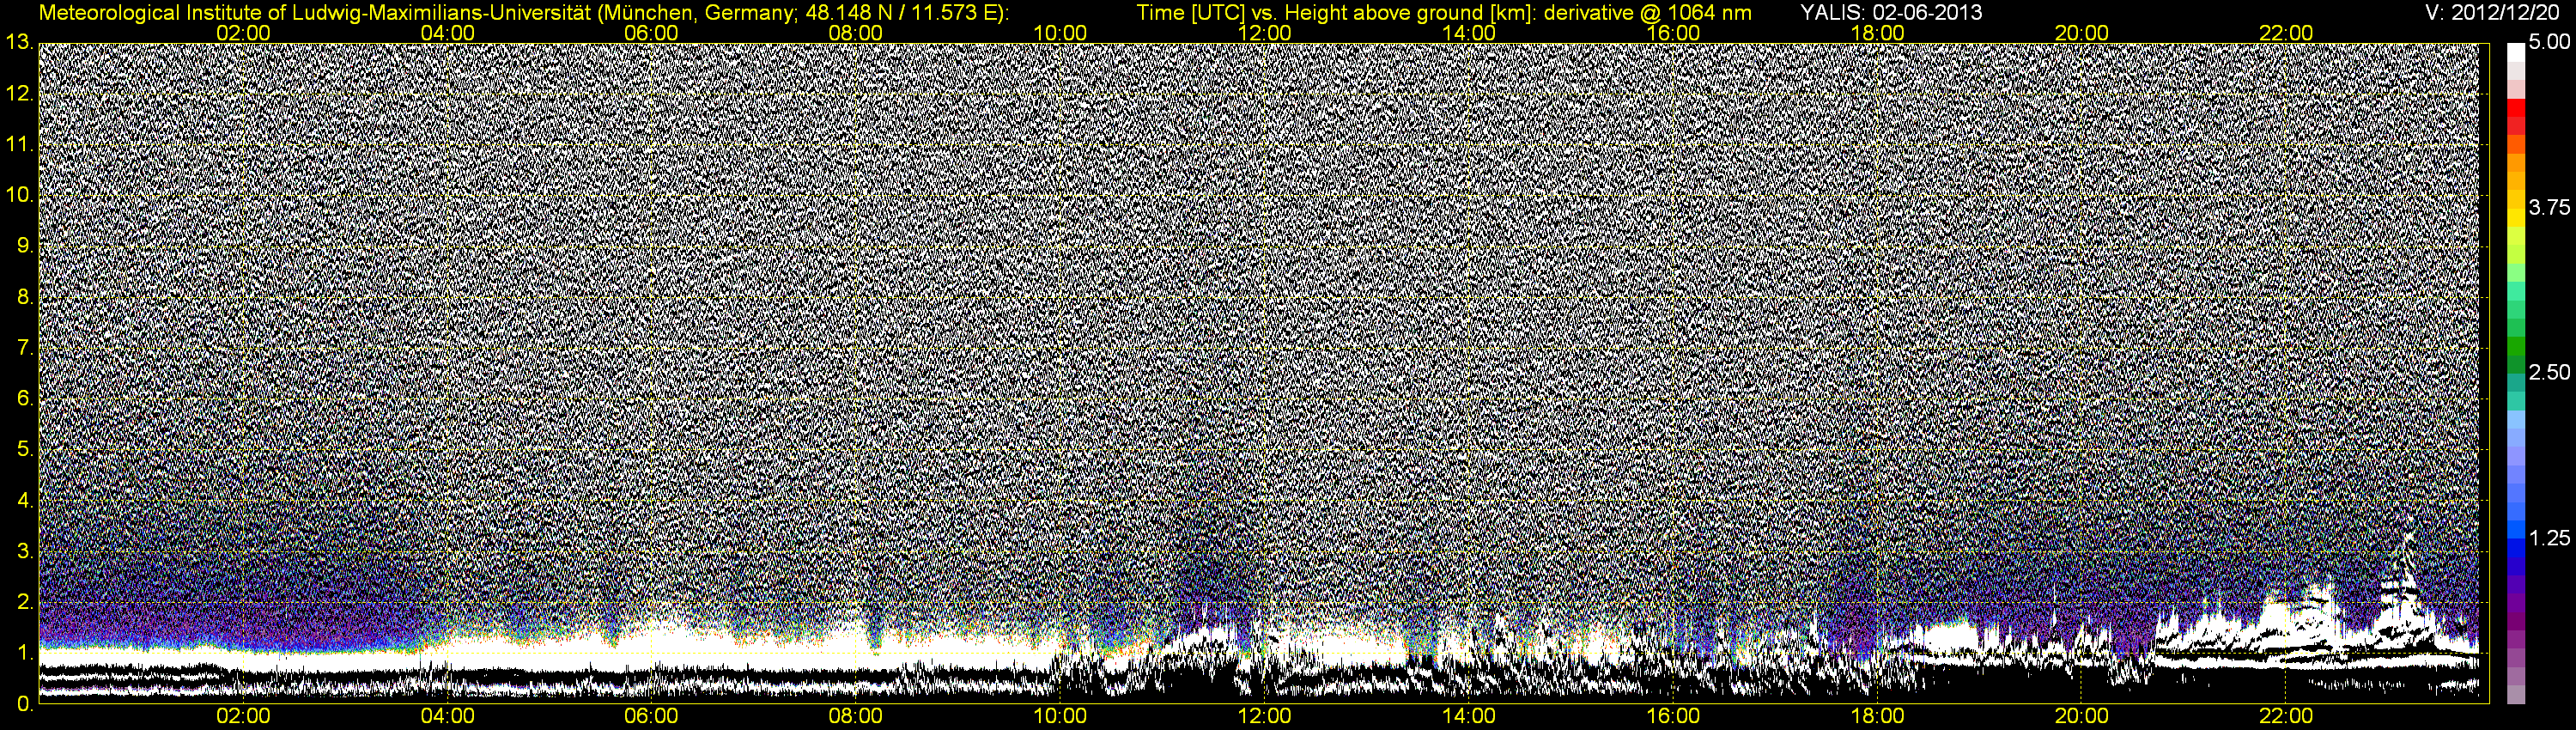The width and height of the screenshot is (2576, 730).
Task: Click the 04:00 label on the top axis
Action: 448,33
